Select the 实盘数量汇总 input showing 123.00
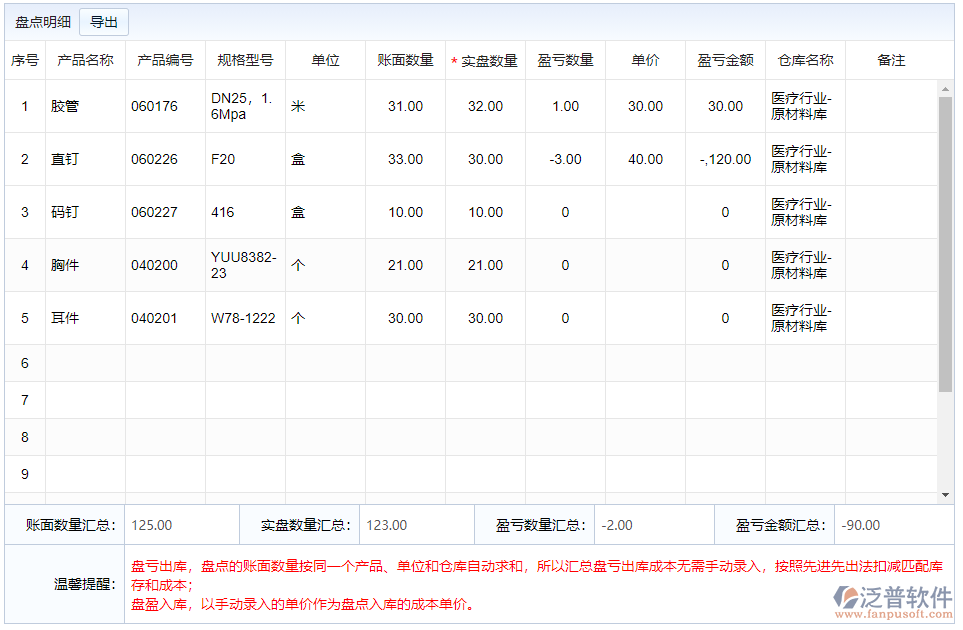The image size is (963, 630). [x=416, y=524]
